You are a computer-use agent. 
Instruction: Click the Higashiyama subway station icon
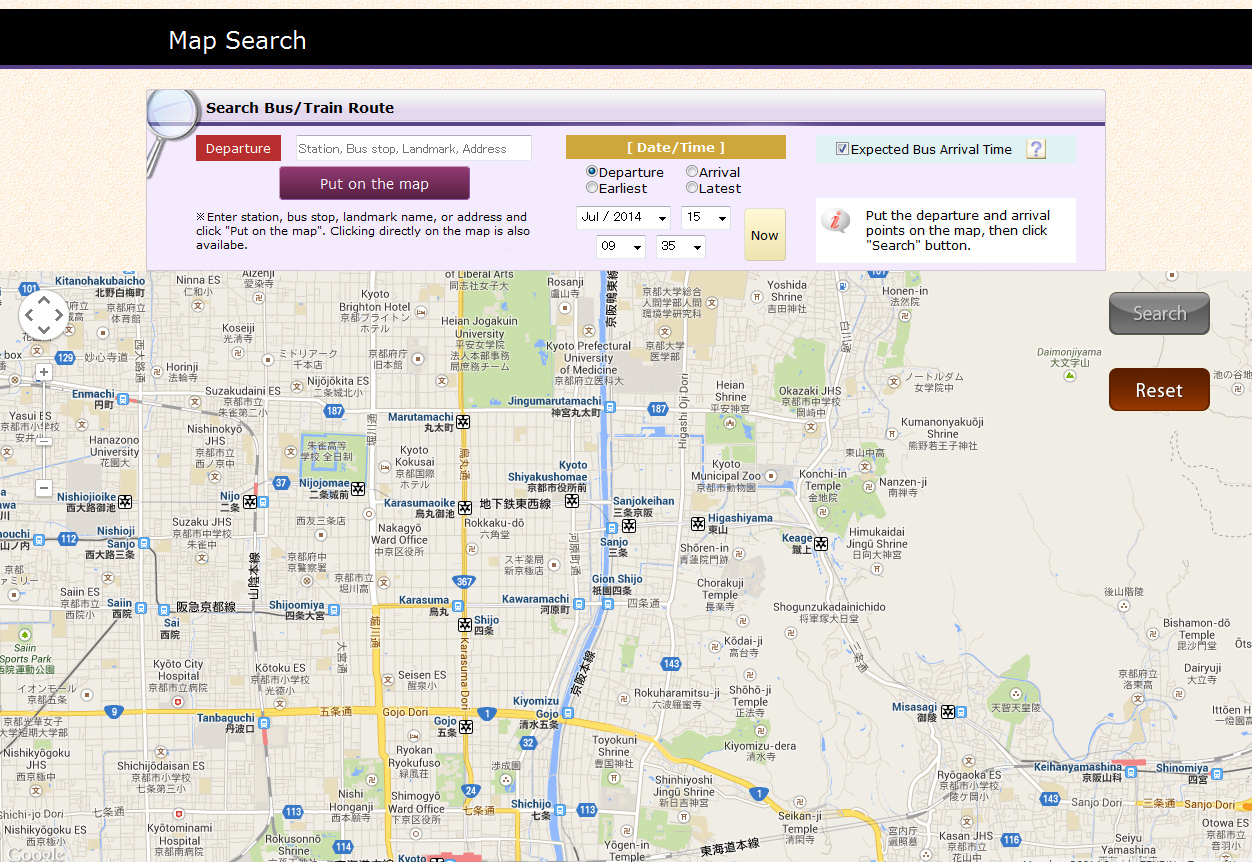[698, 524]
